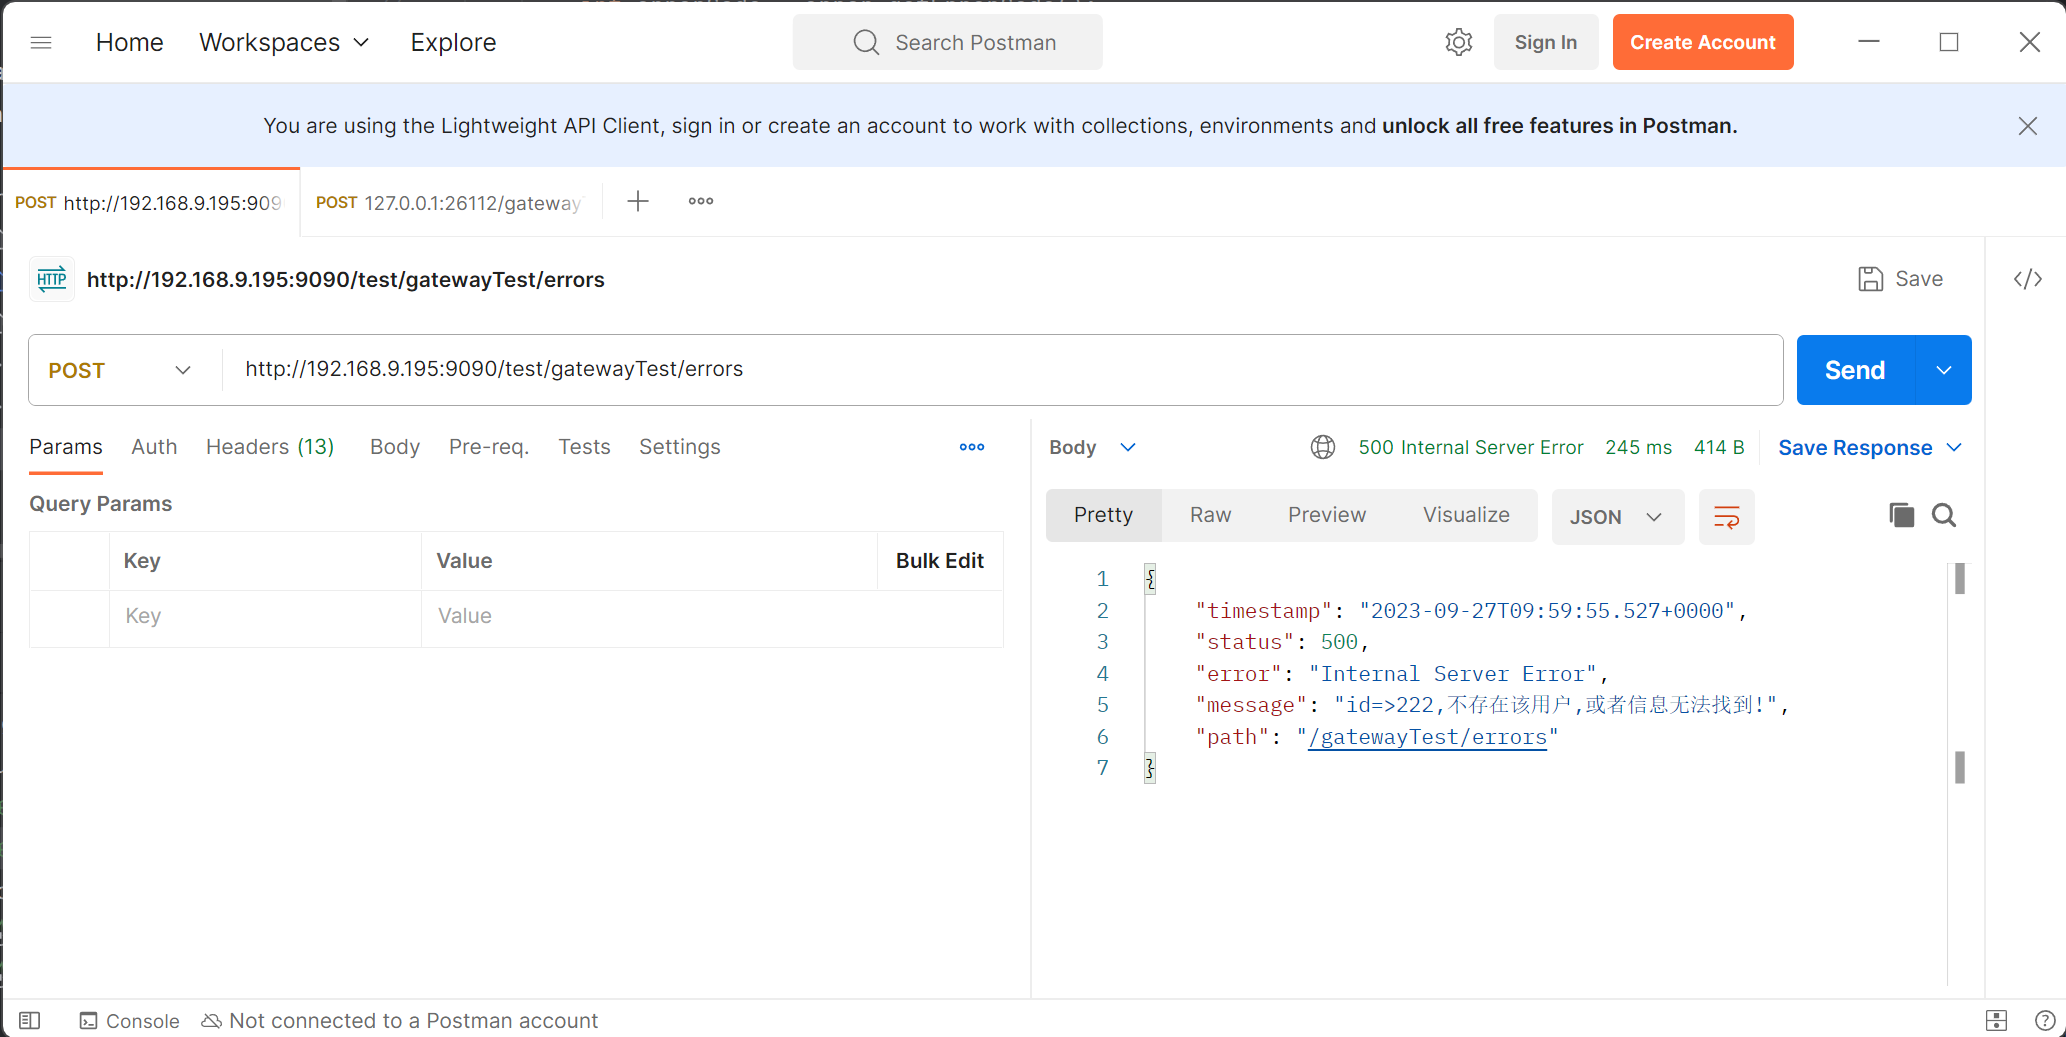Switch to the Headers (13) tab
Screen dimensions: 2066x1037
270,447
